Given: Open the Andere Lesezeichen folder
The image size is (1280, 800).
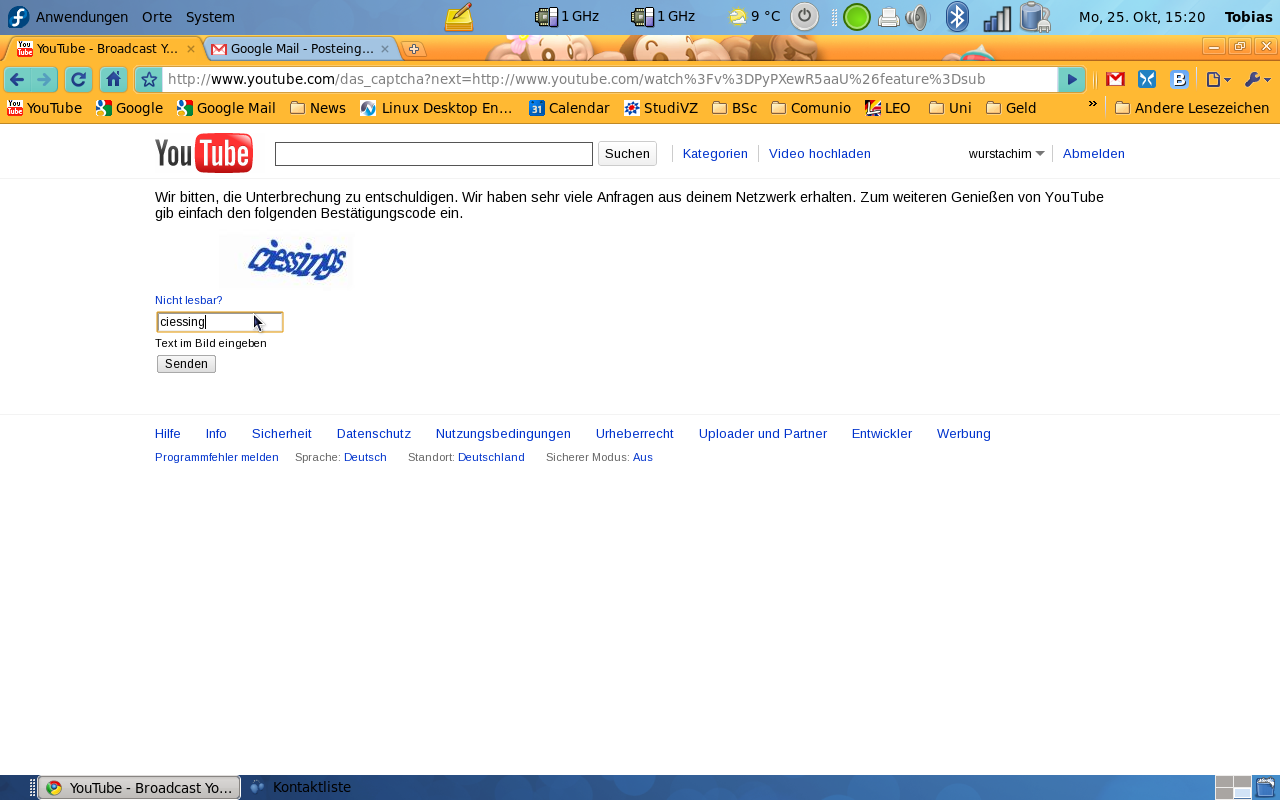Looking at the screenshot, I should (x=1192, y=108).
